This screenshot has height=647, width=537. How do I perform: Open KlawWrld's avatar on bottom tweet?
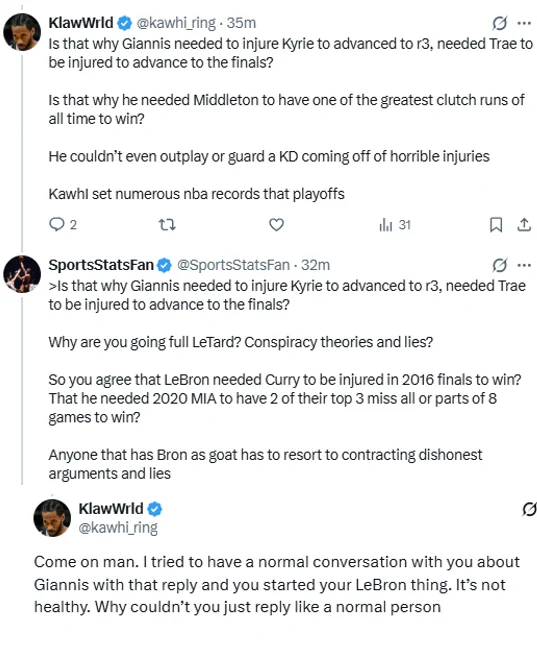(x=52, y=518)
